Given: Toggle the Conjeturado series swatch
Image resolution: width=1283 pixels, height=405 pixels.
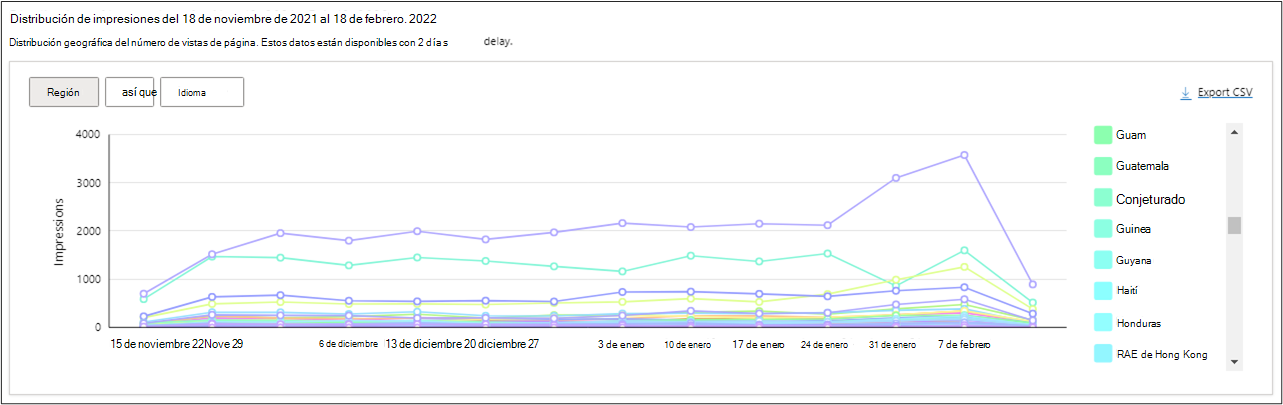Looking at the screenshot, I should tap(1104, 198).
